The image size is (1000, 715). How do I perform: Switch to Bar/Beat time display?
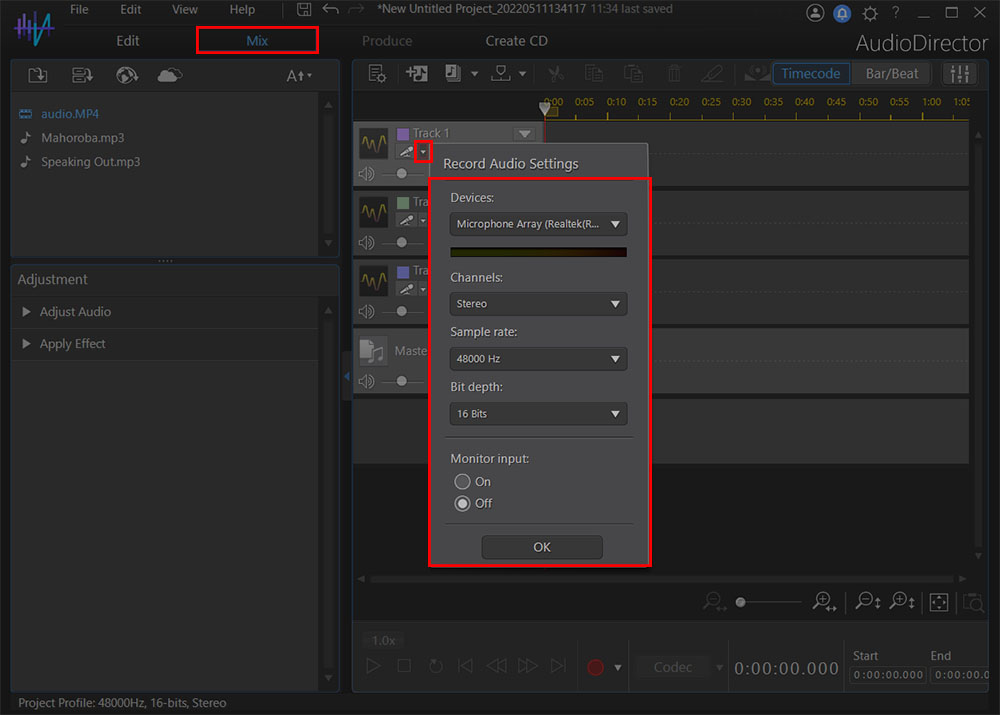tap(891, 73)
